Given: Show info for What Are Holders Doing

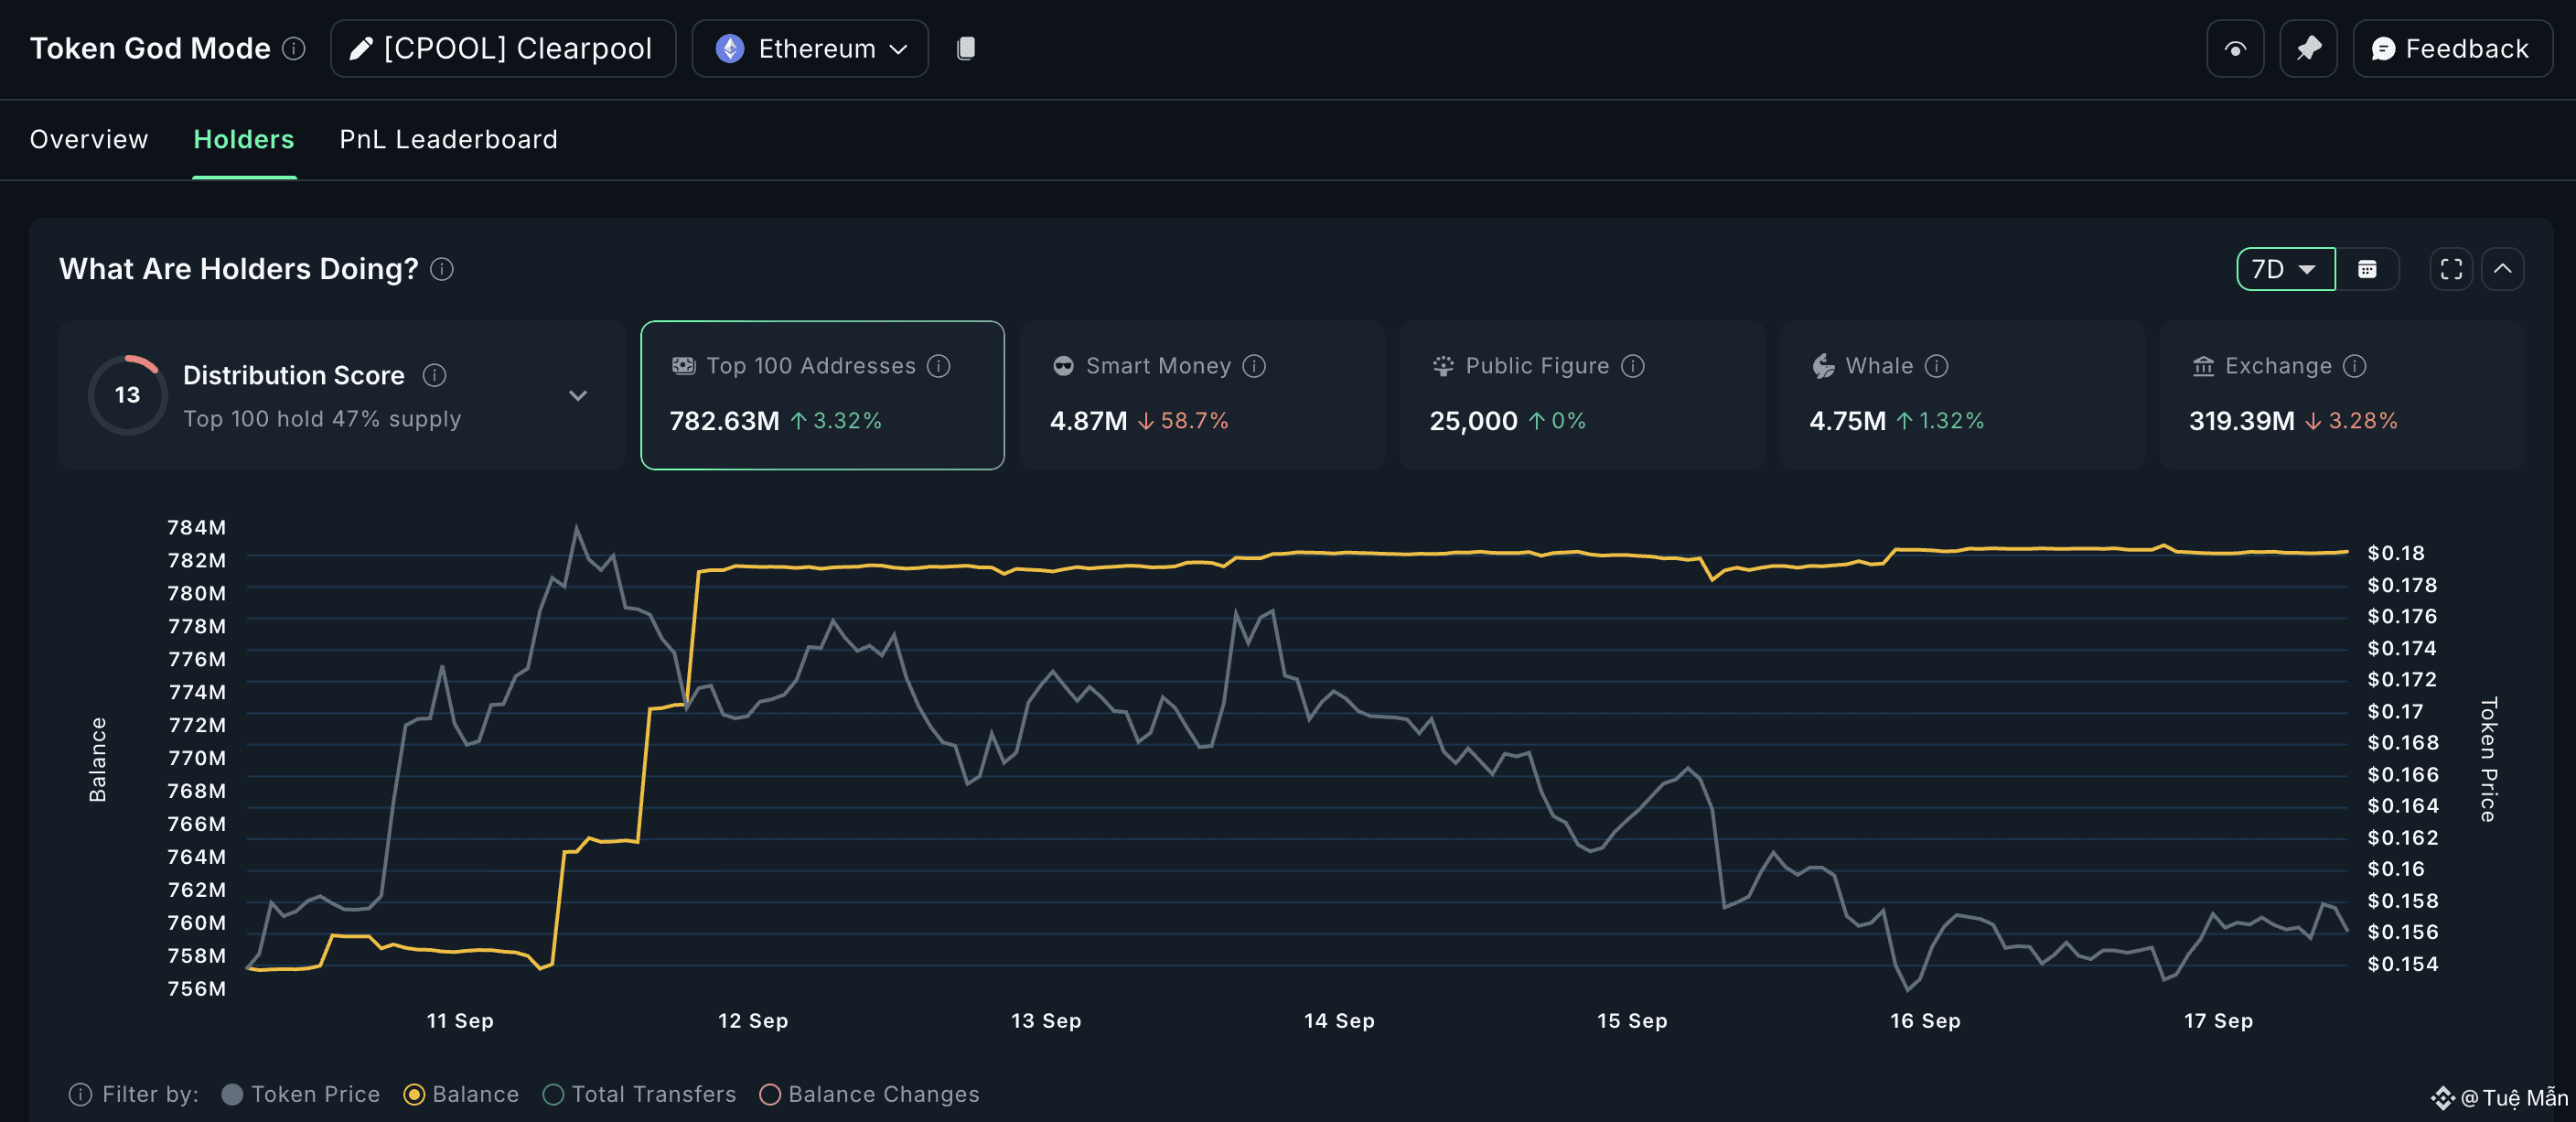Looking at the screenshot, I should point(441,269).
